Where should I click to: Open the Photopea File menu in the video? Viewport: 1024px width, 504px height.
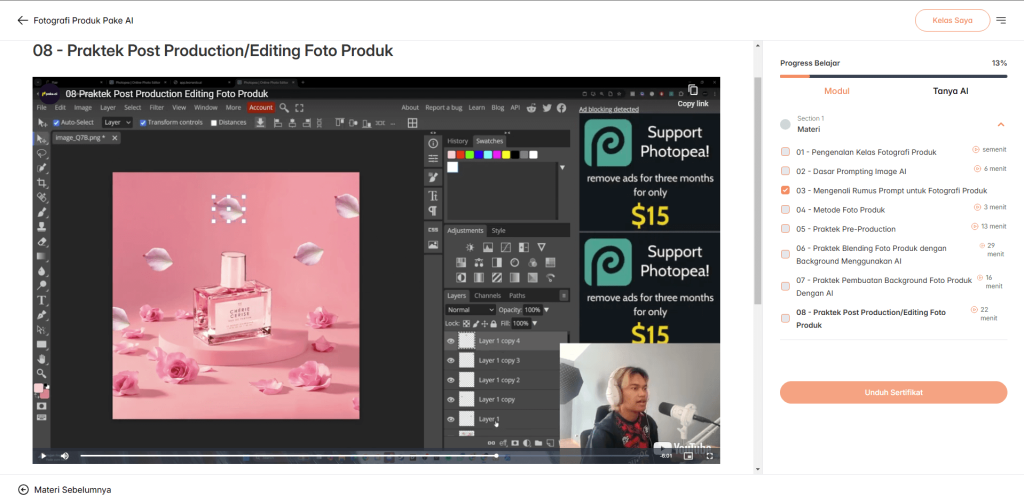pyautogui.click(x=41, y=108)
